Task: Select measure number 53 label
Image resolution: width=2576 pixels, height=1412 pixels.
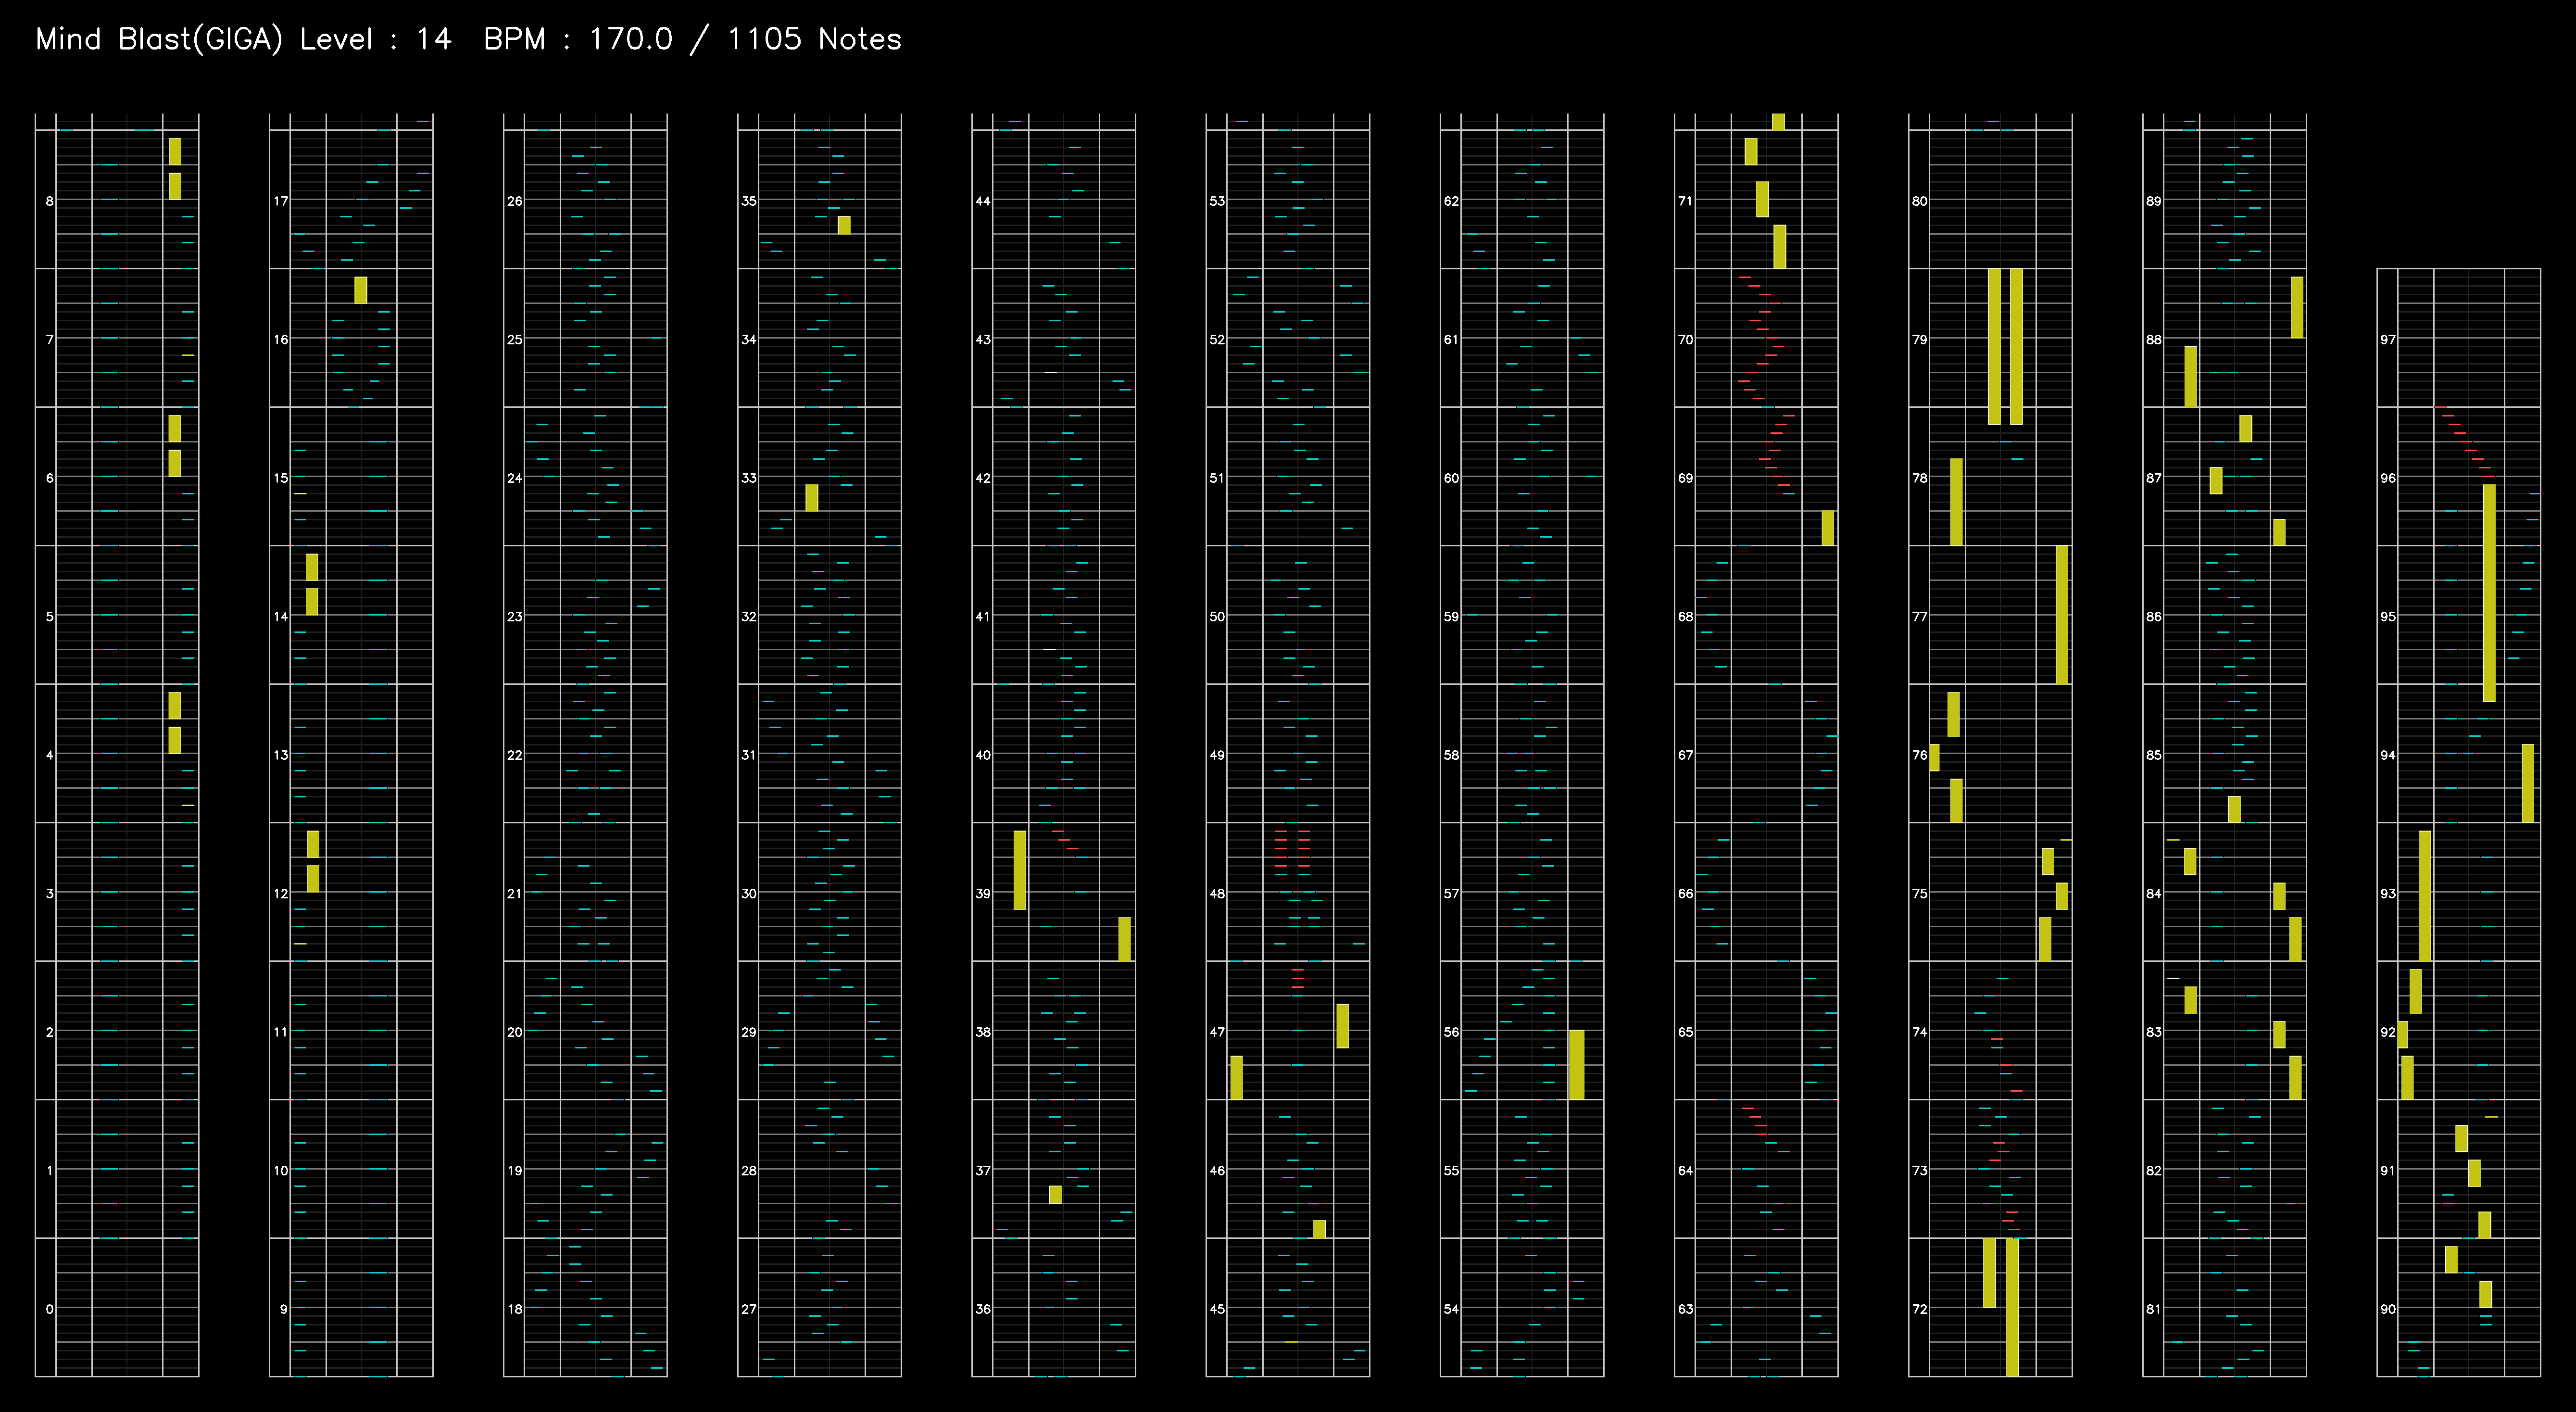Action: [1217, 201]
